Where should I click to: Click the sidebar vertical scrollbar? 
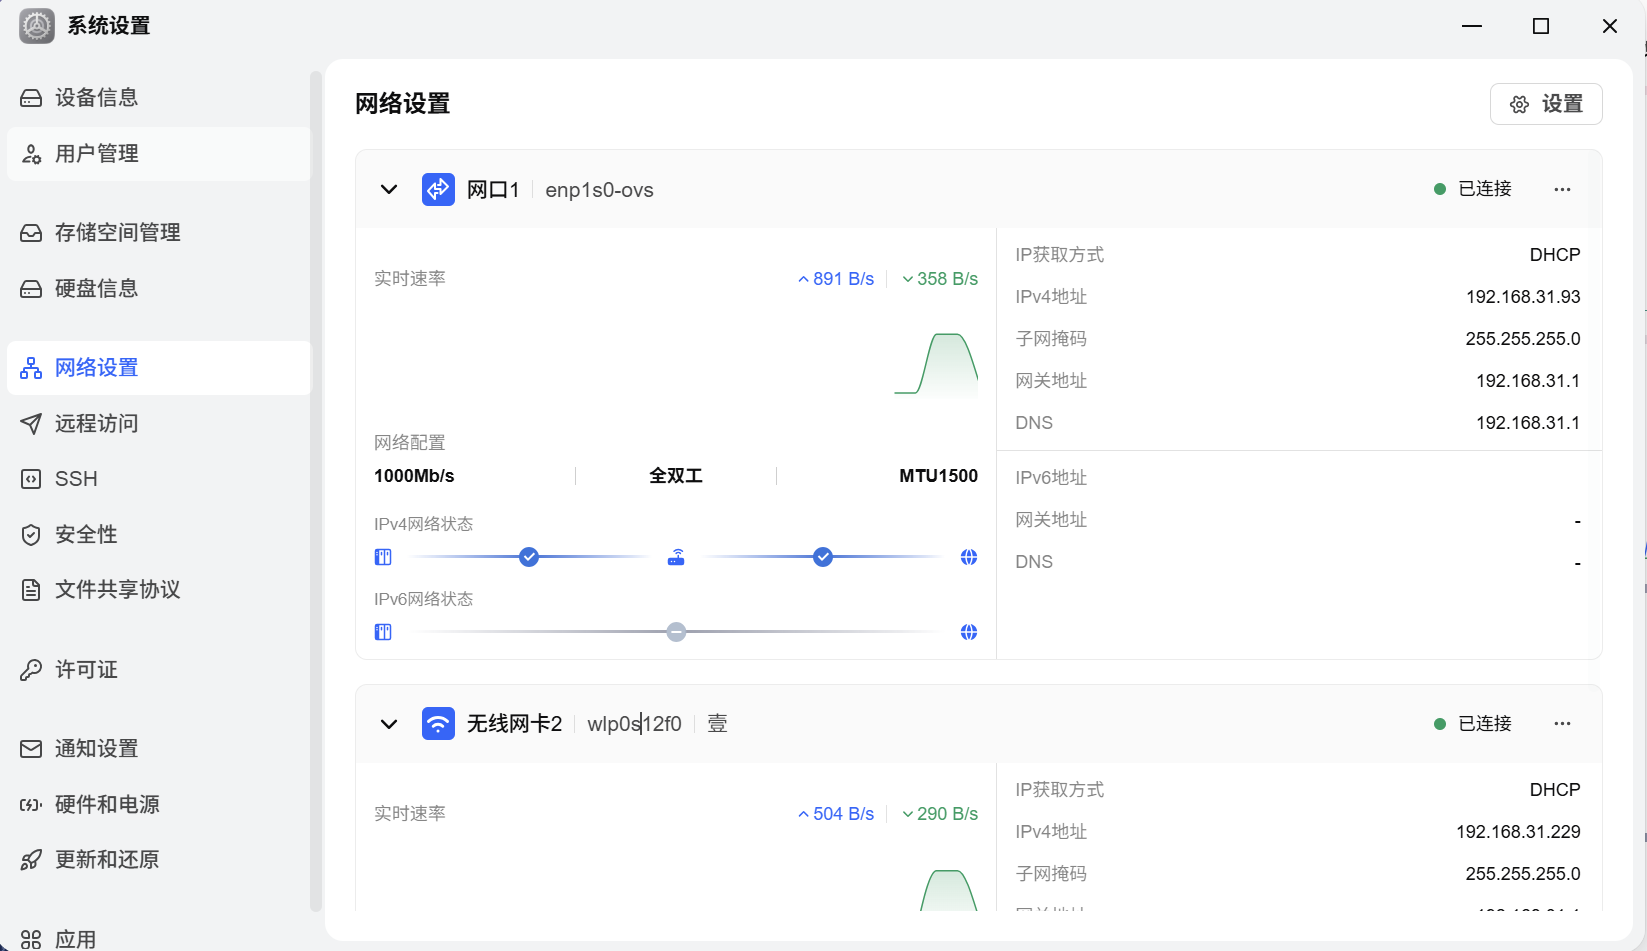316,490
